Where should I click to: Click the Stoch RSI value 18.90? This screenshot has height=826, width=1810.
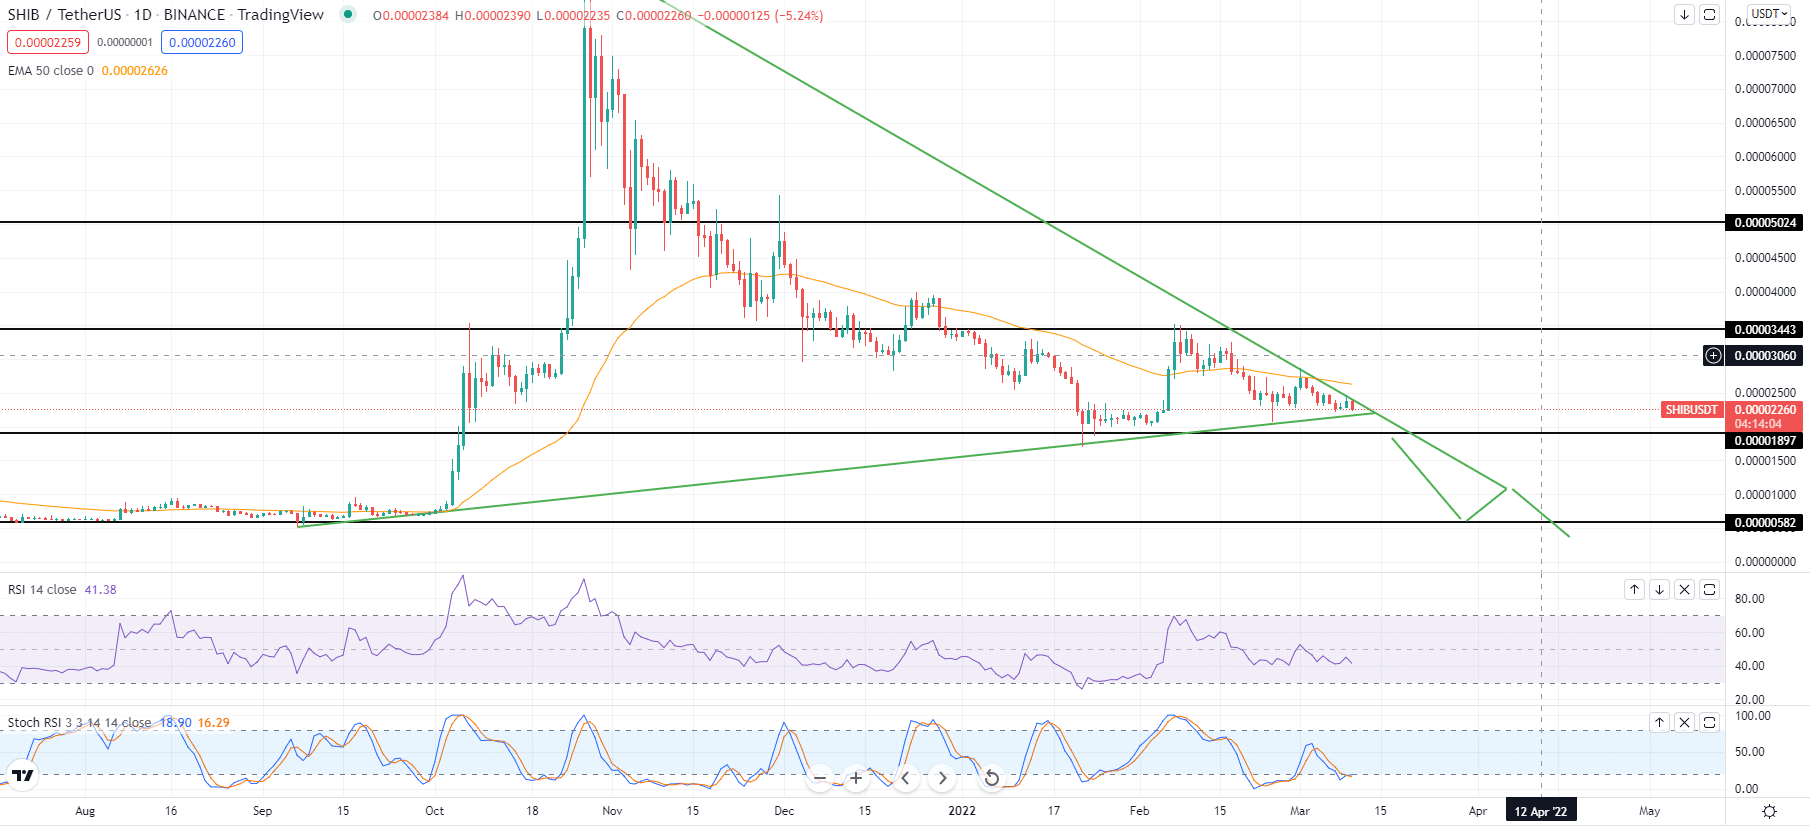(175, 722)
